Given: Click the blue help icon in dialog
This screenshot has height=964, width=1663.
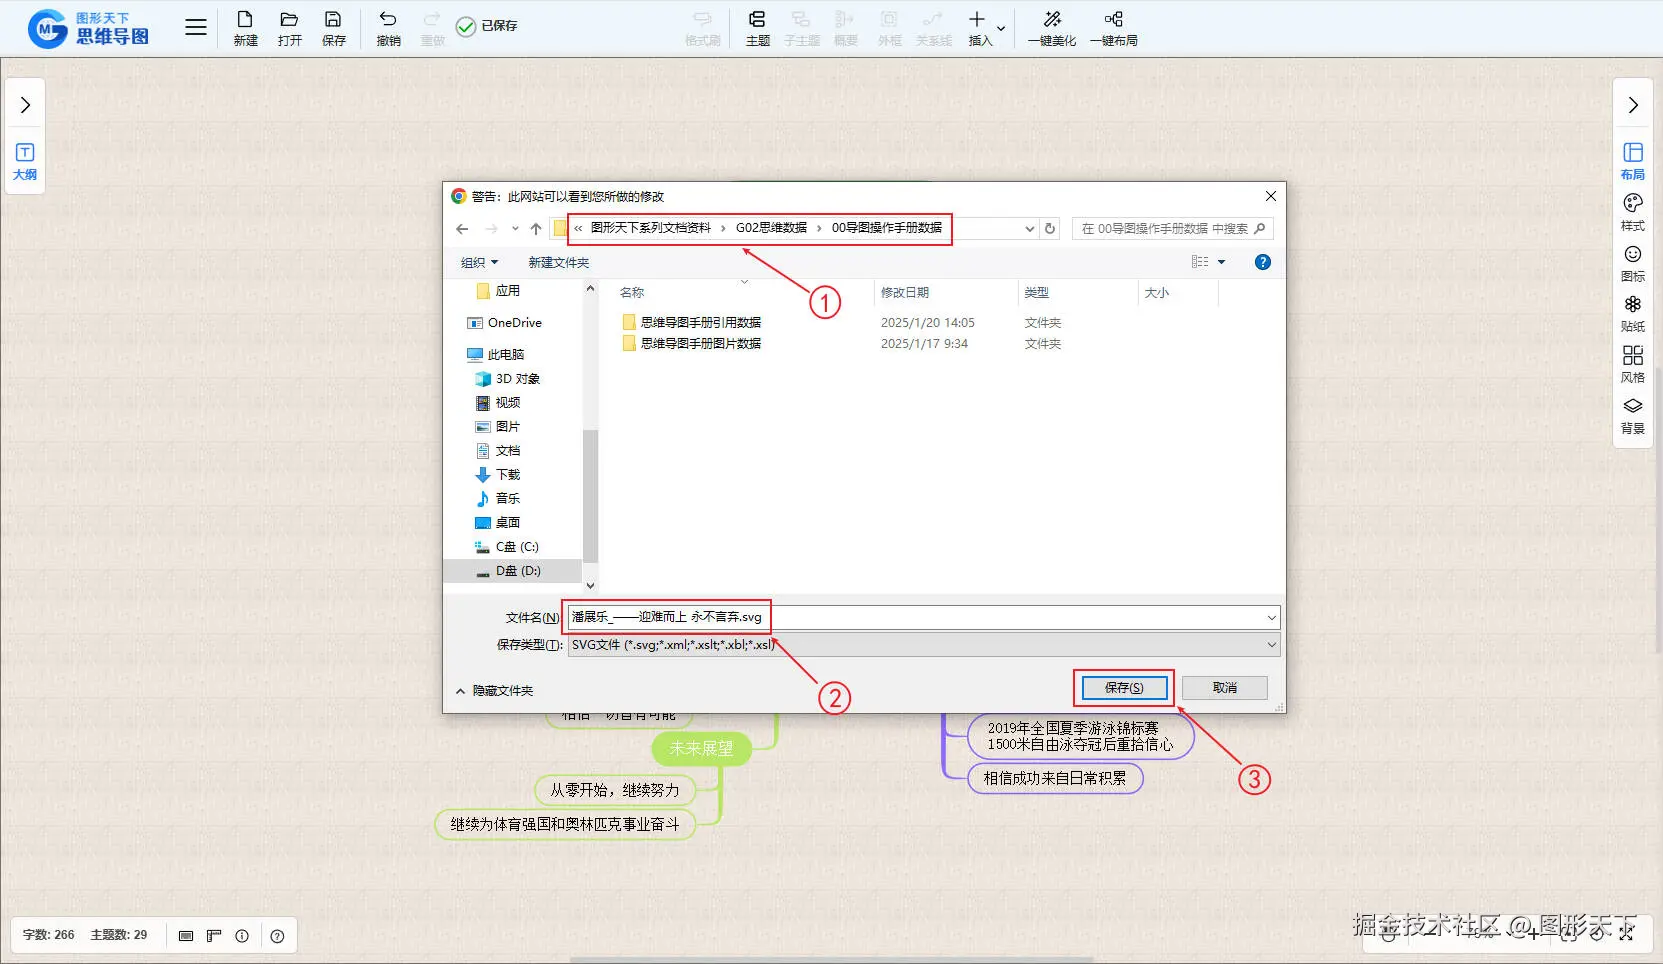Looking at the screenshot, I should (1263, 262).
